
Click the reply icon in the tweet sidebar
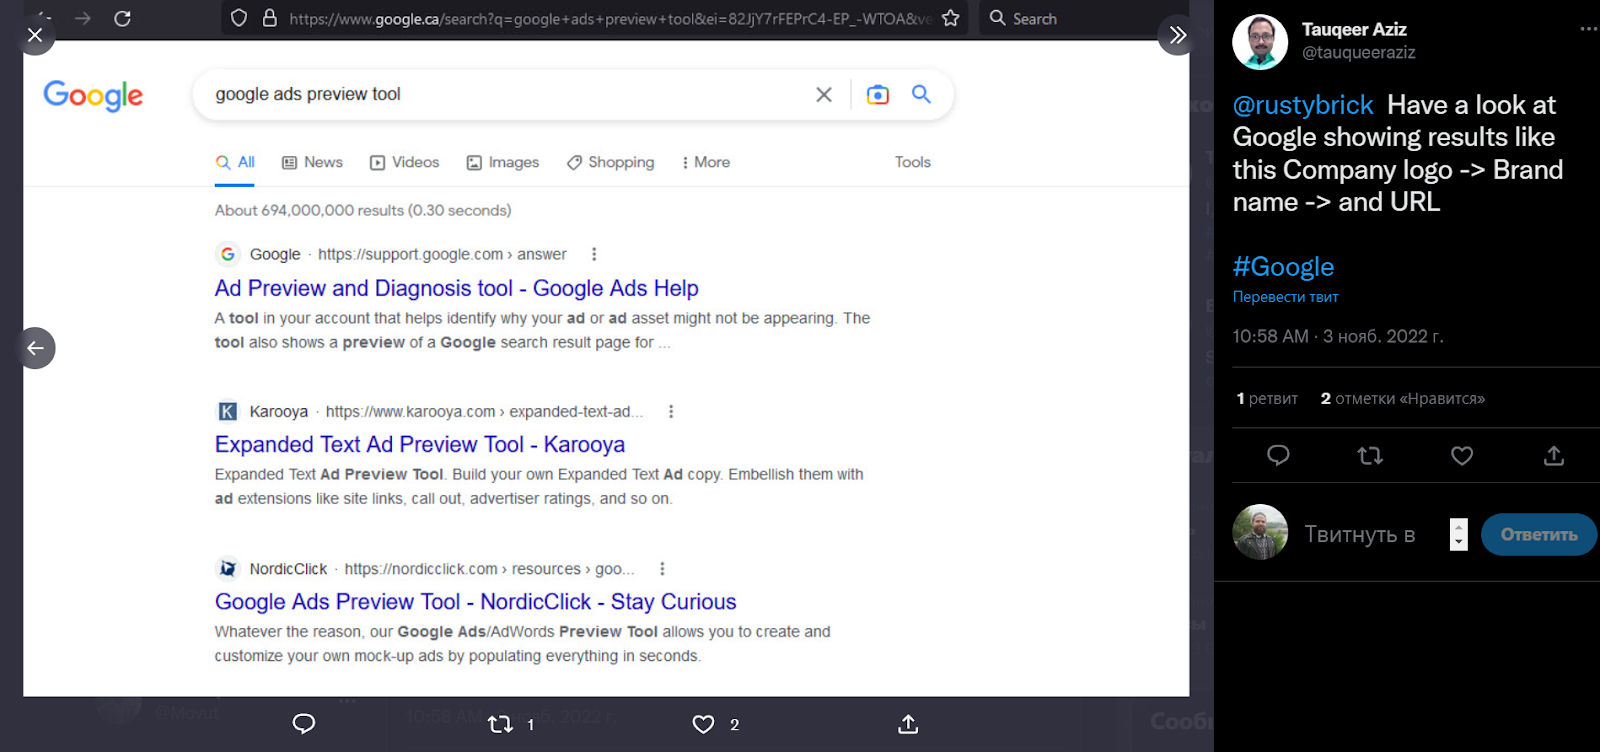pyautogui.click(x=1278, y=456)
